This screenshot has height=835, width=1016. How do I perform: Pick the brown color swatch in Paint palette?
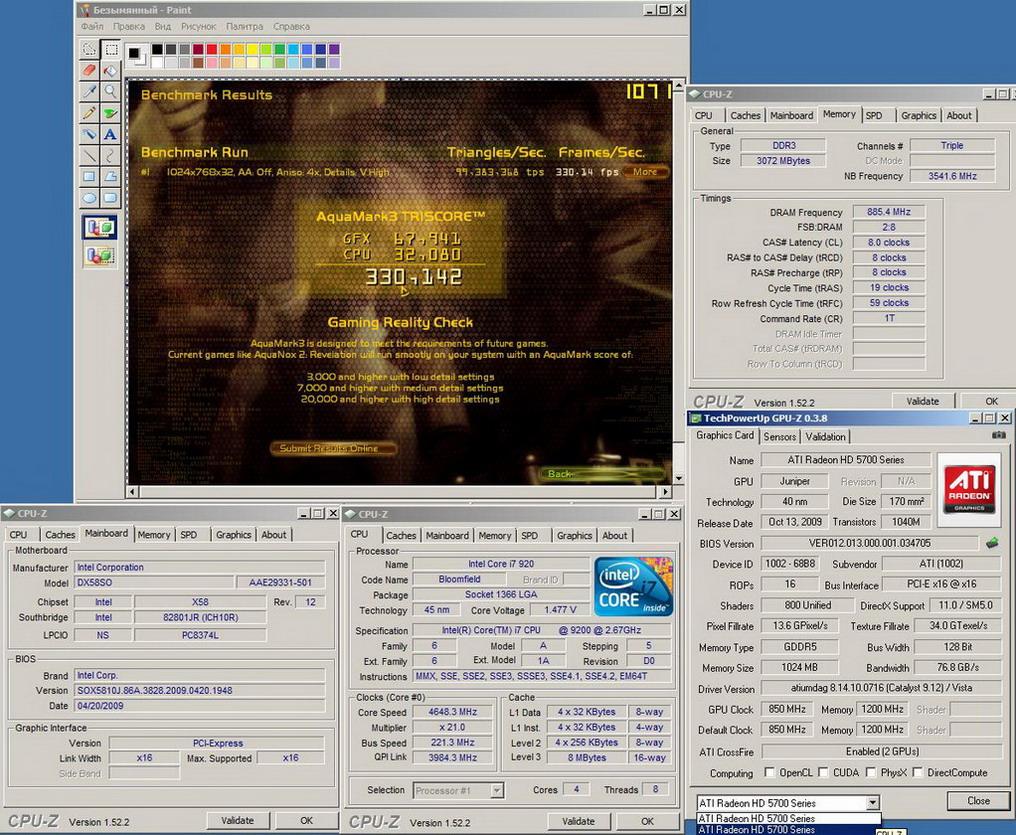(x=198, y=63)
